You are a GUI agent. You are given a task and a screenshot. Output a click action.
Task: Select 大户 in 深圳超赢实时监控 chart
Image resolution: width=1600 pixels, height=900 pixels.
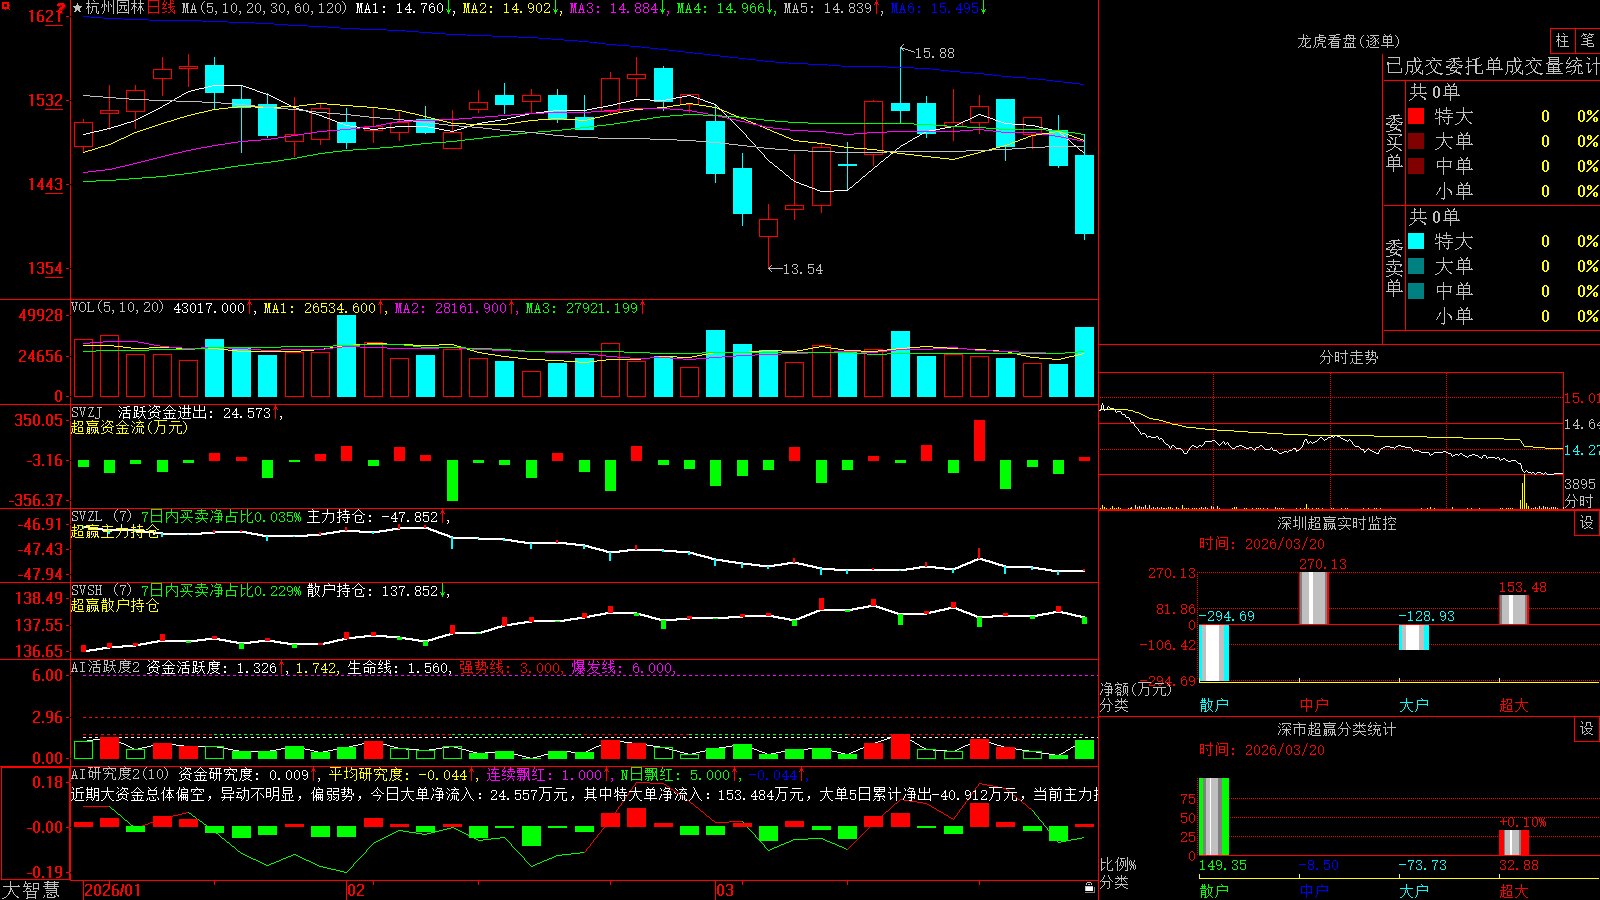pos(1414,705)
